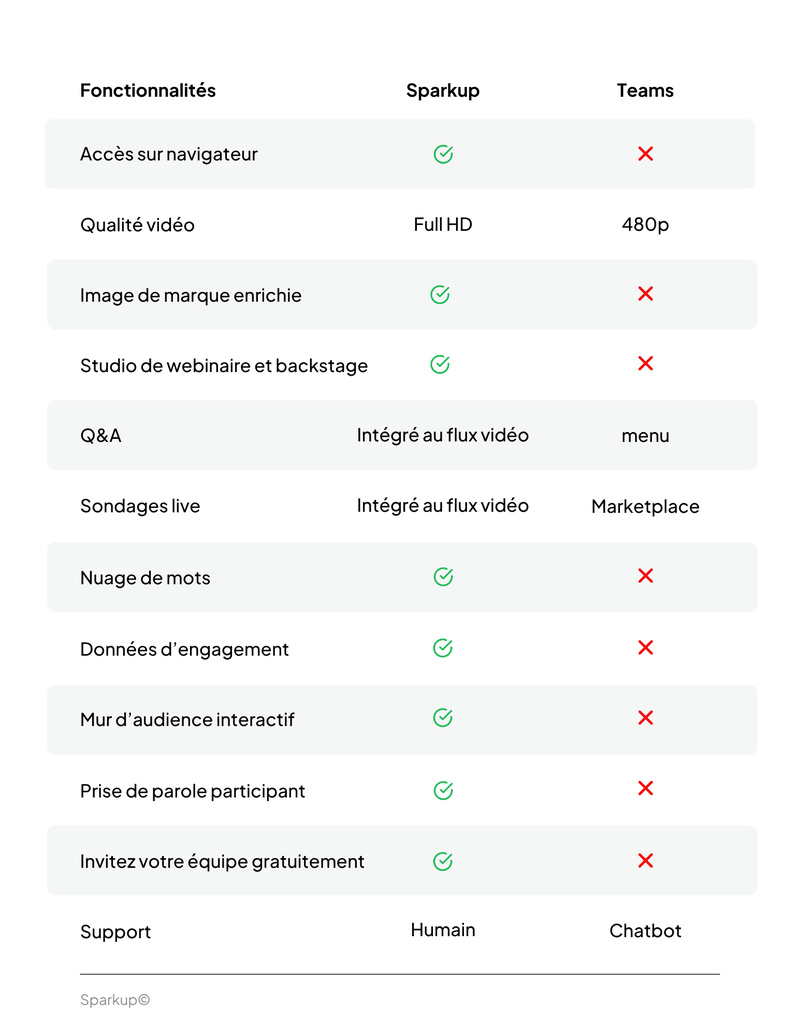Click red X for Prise de parole participant
Viewport: 800px width, 1035px height.
pos(646,789)
